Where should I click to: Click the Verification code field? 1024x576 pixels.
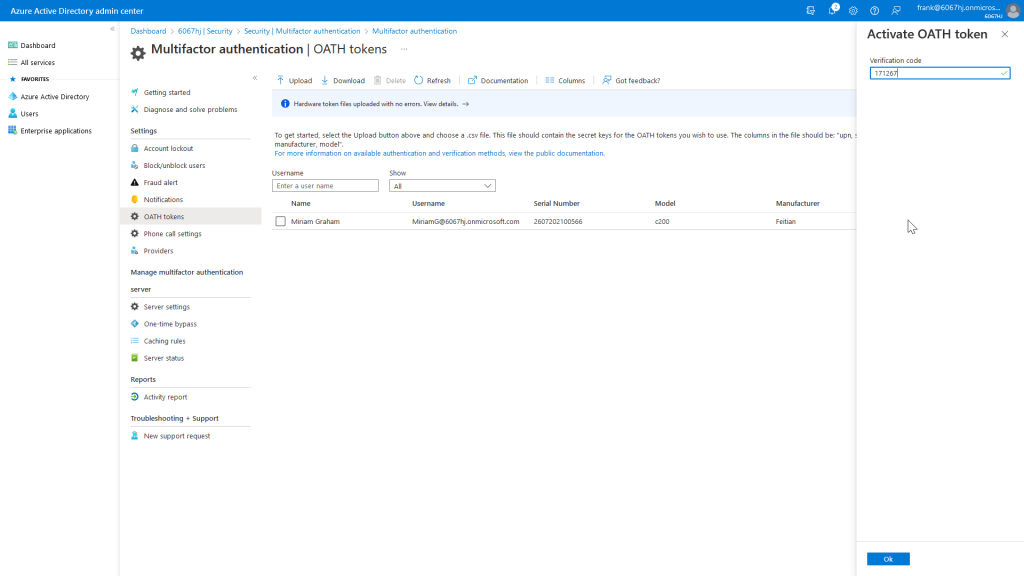[x=934, y=73]
